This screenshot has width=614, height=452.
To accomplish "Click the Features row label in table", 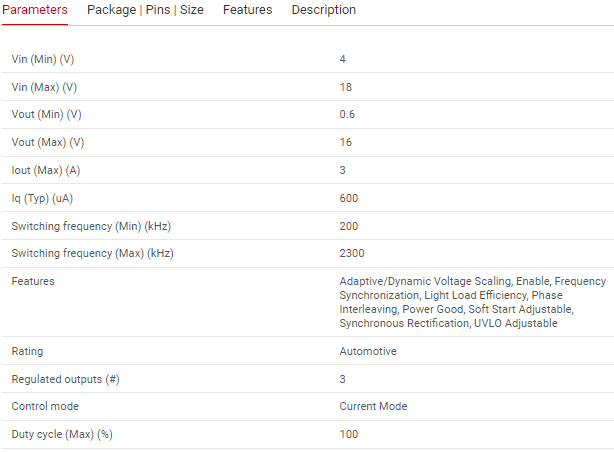I will pos(33,281).
